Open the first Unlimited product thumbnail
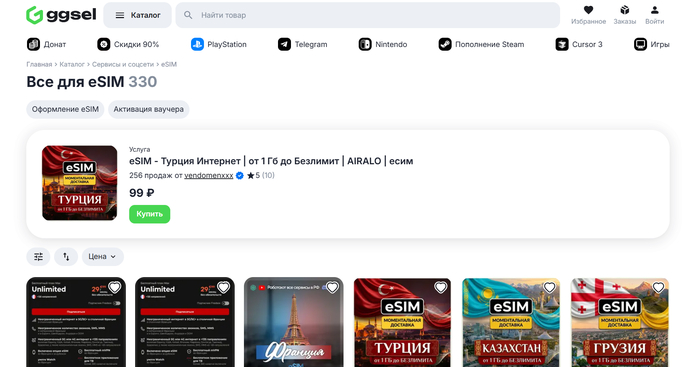This screenshot has height=367, width=700. coord(76,322)
